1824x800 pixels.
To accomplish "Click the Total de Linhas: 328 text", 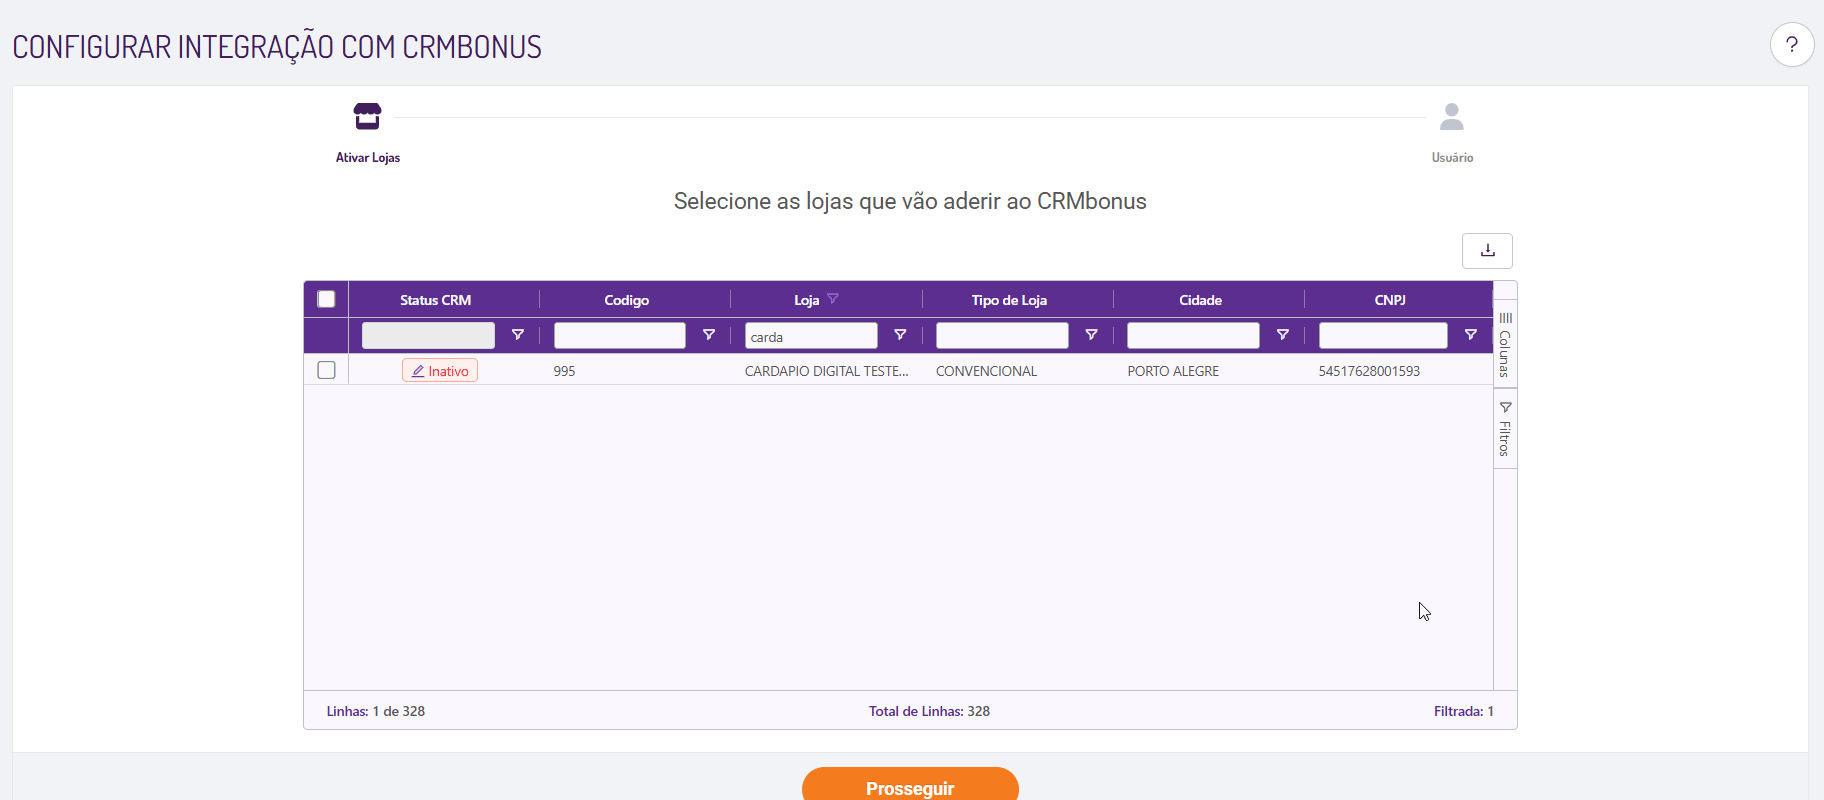I will pyautogui.click(x=929, y=711).
